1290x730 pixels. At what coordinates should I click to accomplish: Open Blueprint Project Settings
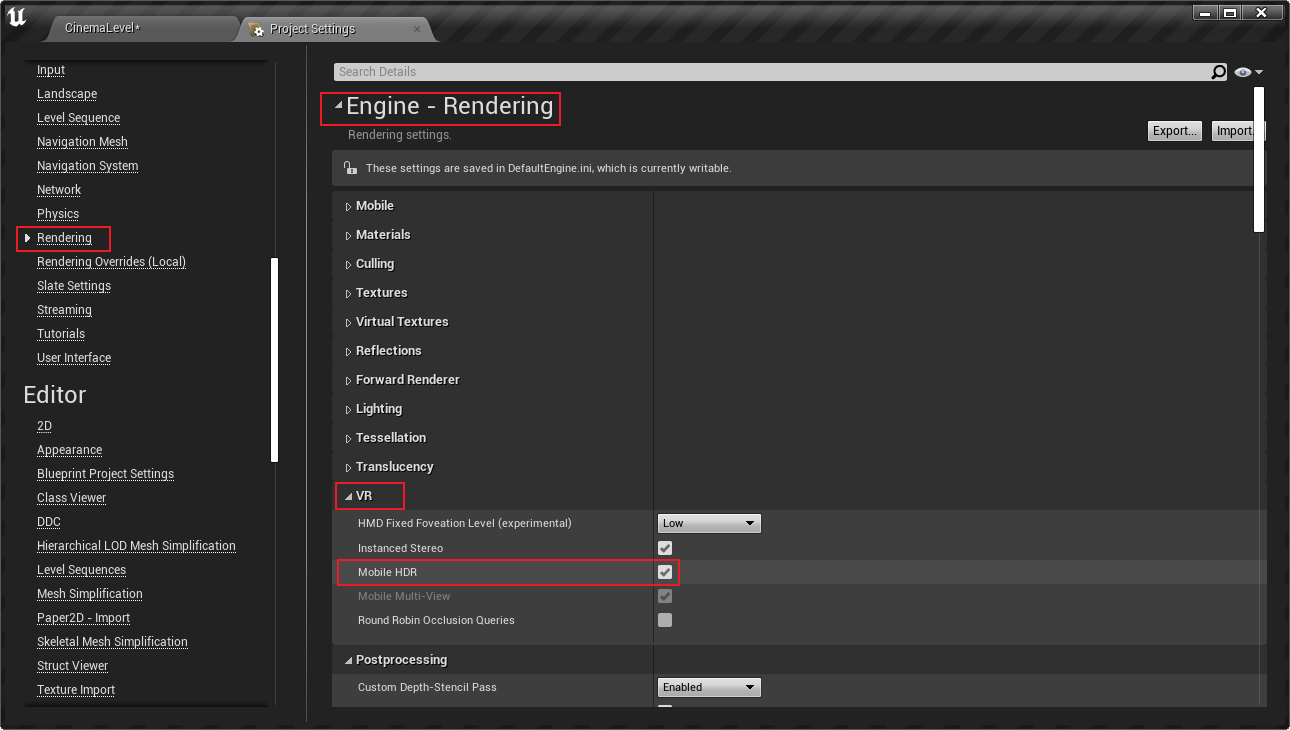[x=105, y=474]
